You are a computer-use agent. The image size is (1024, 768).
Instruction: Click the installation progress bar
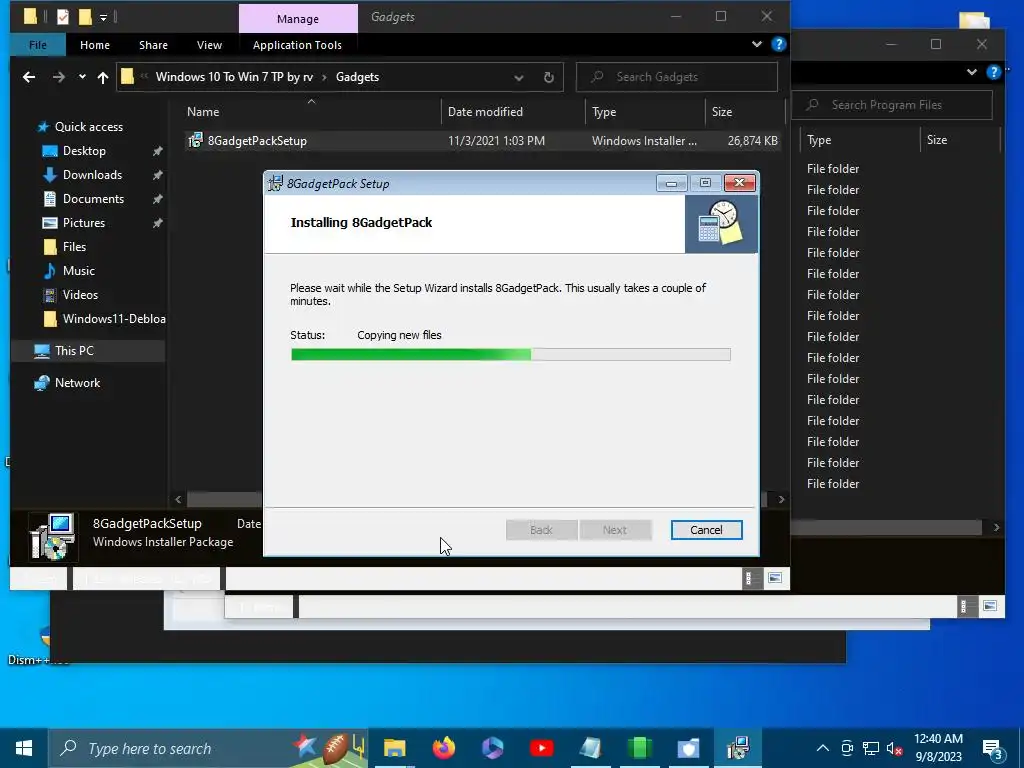[511, 355]
